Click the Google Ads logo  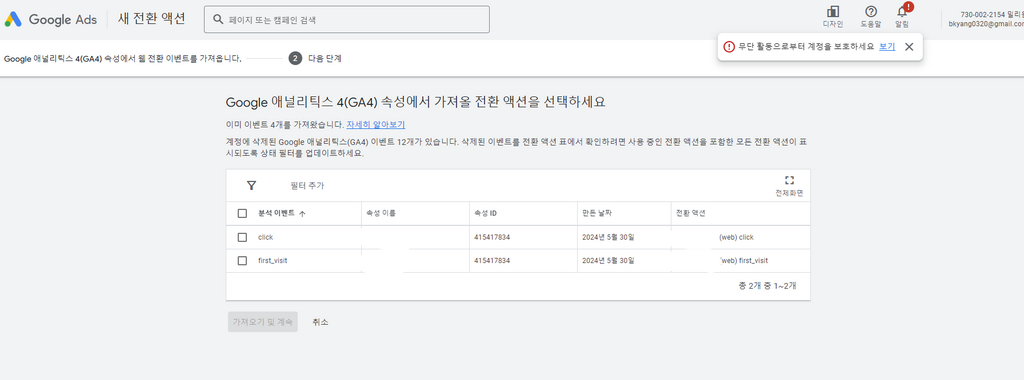[50, 20]
